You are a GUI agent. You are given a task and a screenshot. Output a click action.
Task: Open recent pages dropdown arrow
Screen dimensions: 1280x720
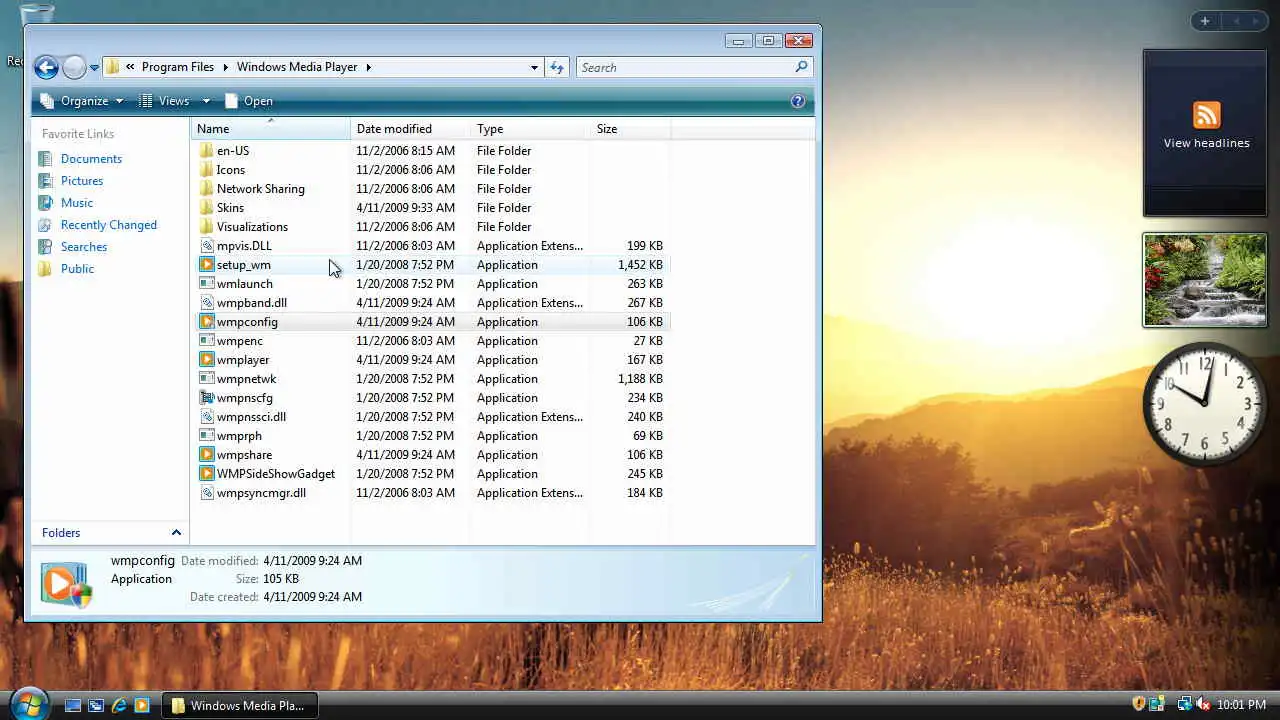click(94, 68)
